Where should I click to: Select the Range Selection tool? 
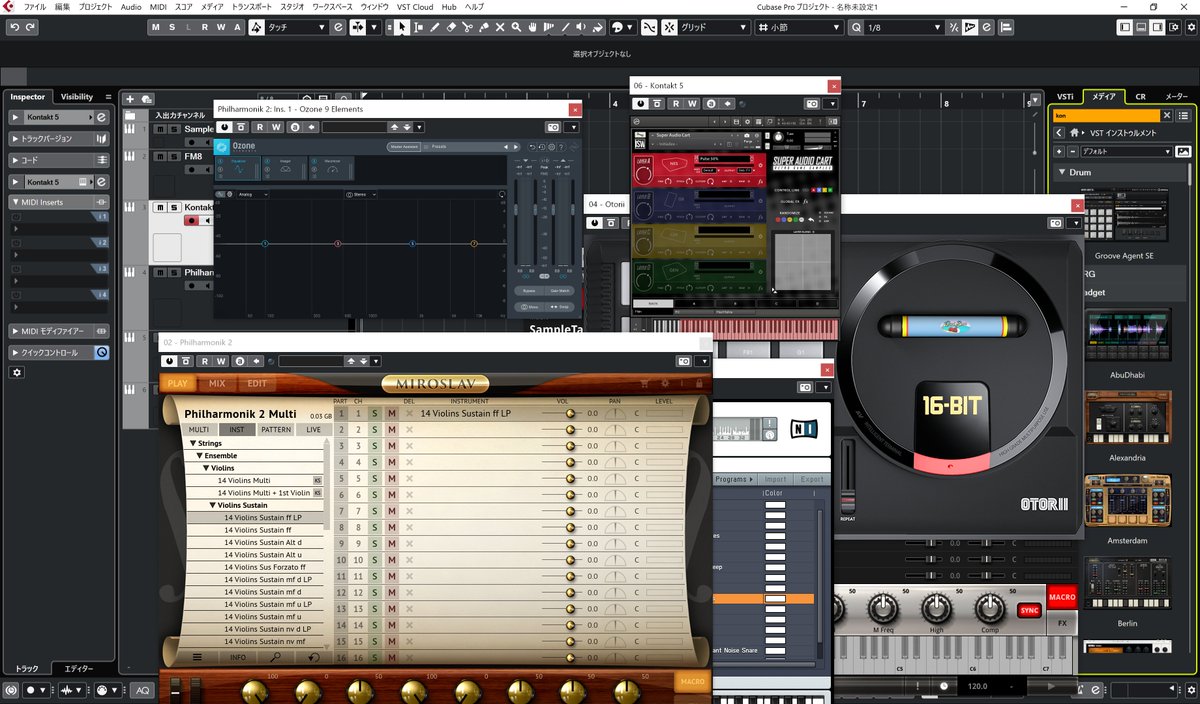coord(418,27)
